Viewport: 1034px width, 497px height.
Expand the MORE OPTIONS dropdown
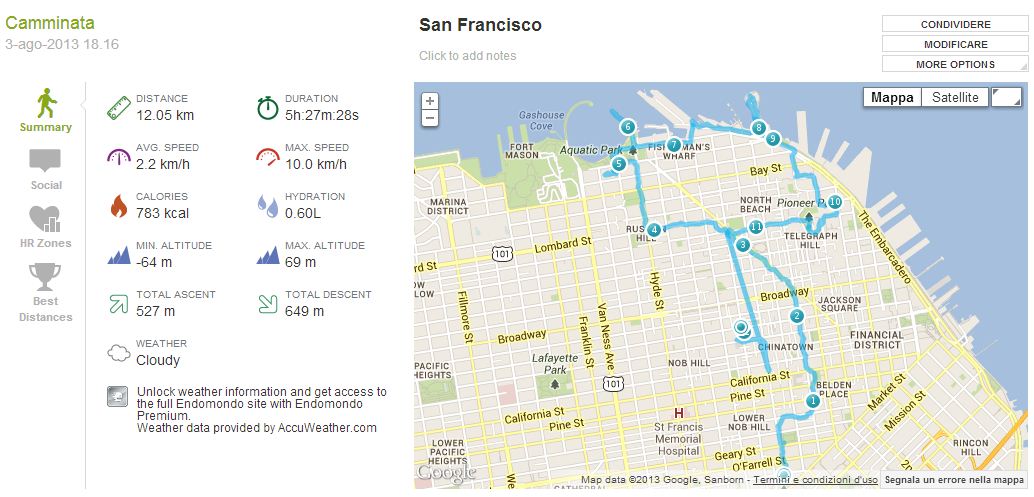click(953, 64)
